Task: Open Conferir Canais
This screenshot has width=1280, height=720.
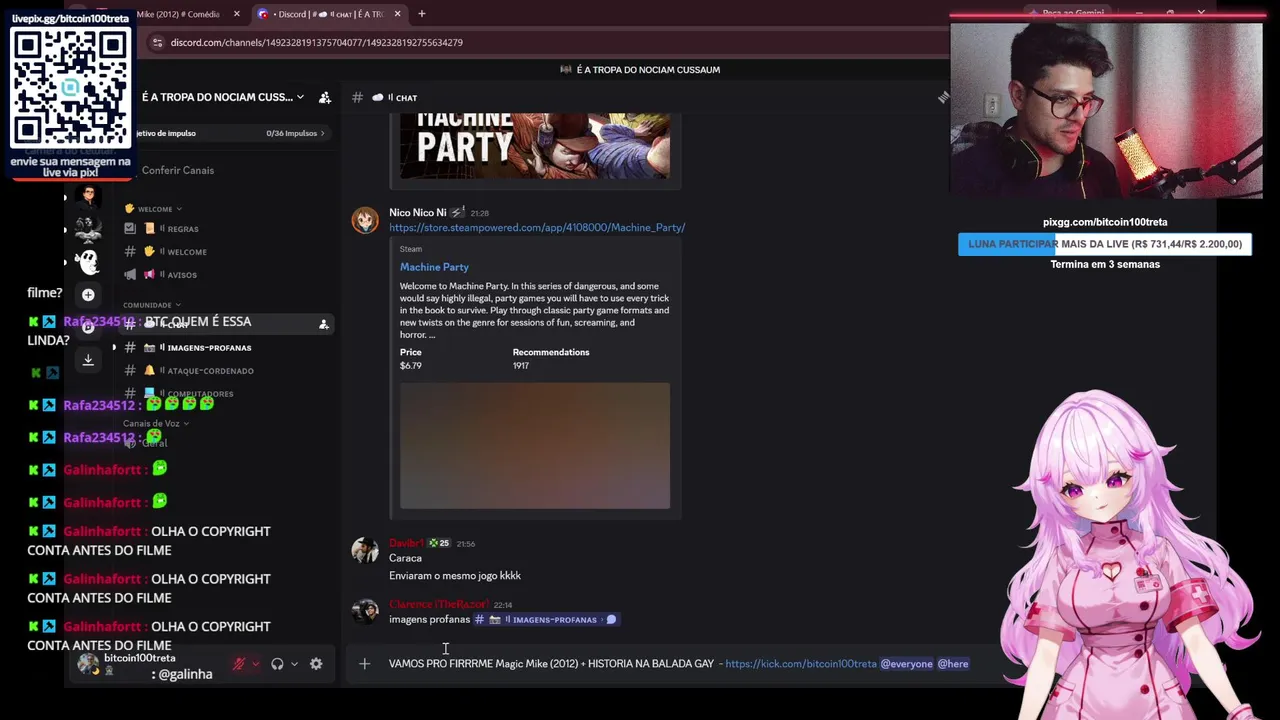Action: tap(178, 170)
